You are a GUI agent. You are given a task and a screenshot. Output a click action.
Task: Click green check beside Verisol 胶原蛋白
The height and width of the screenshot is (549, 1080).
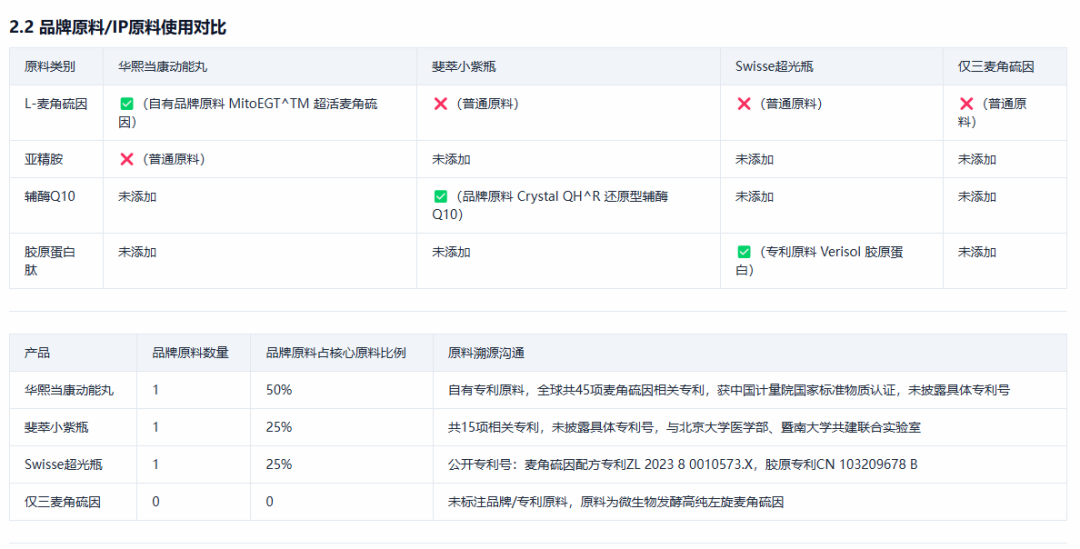(x=744, y=252)
